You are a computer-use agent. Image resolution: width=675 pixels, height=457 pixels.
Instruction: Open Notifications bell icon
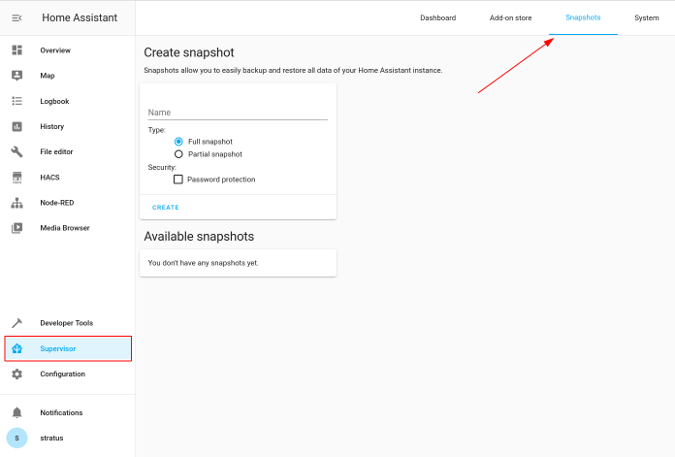tap(17, 412)
